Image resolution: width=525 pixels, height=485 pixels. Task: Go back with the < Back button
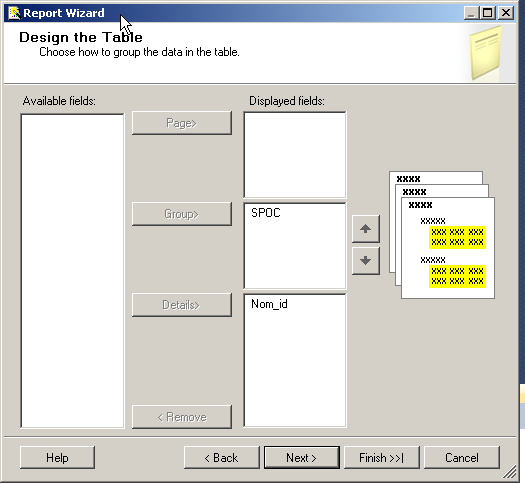coord(222,458)
